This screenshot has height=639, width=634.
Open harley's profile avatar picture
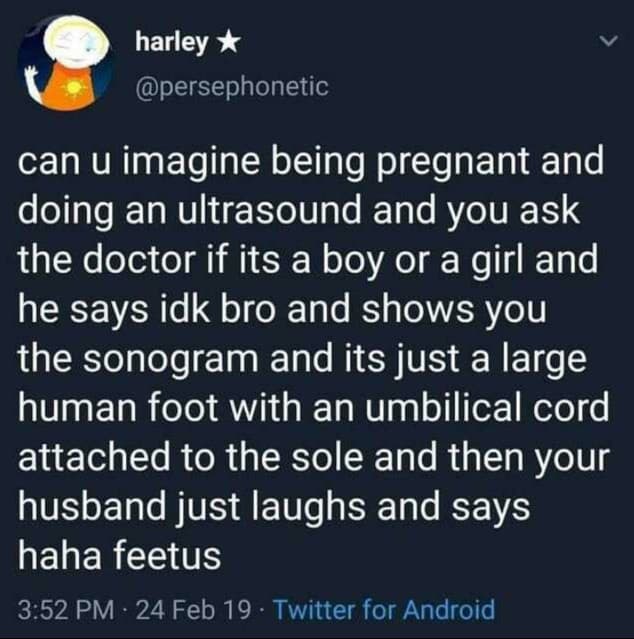[x=66, y=64]
